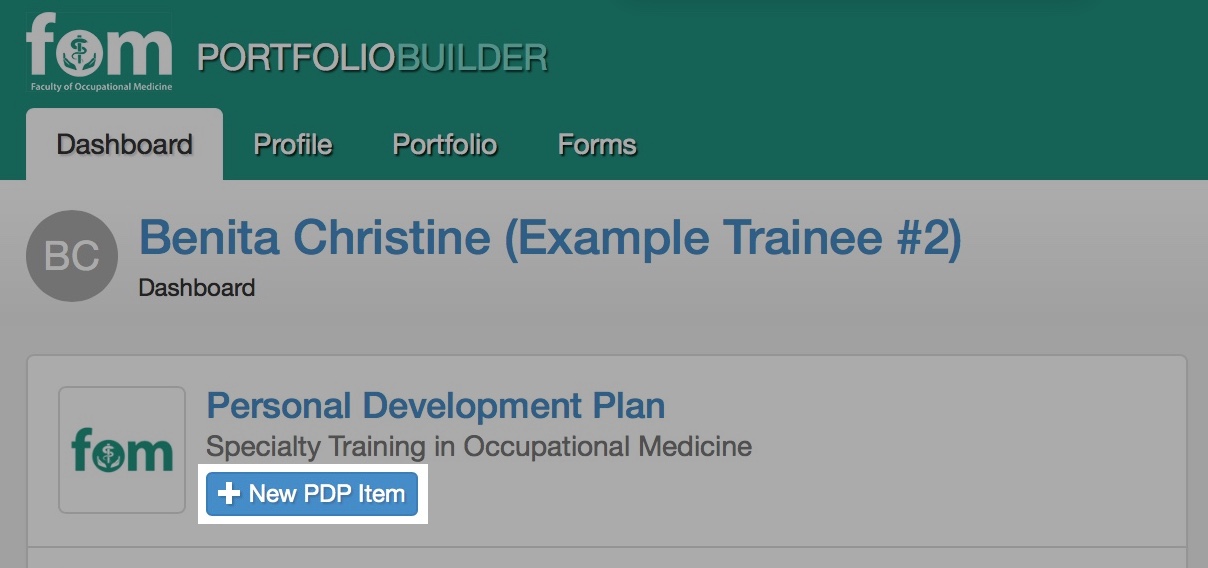Go to the Portfolio tab
The width and height of the screenshot is (1208, 568).
click(445, 144)
